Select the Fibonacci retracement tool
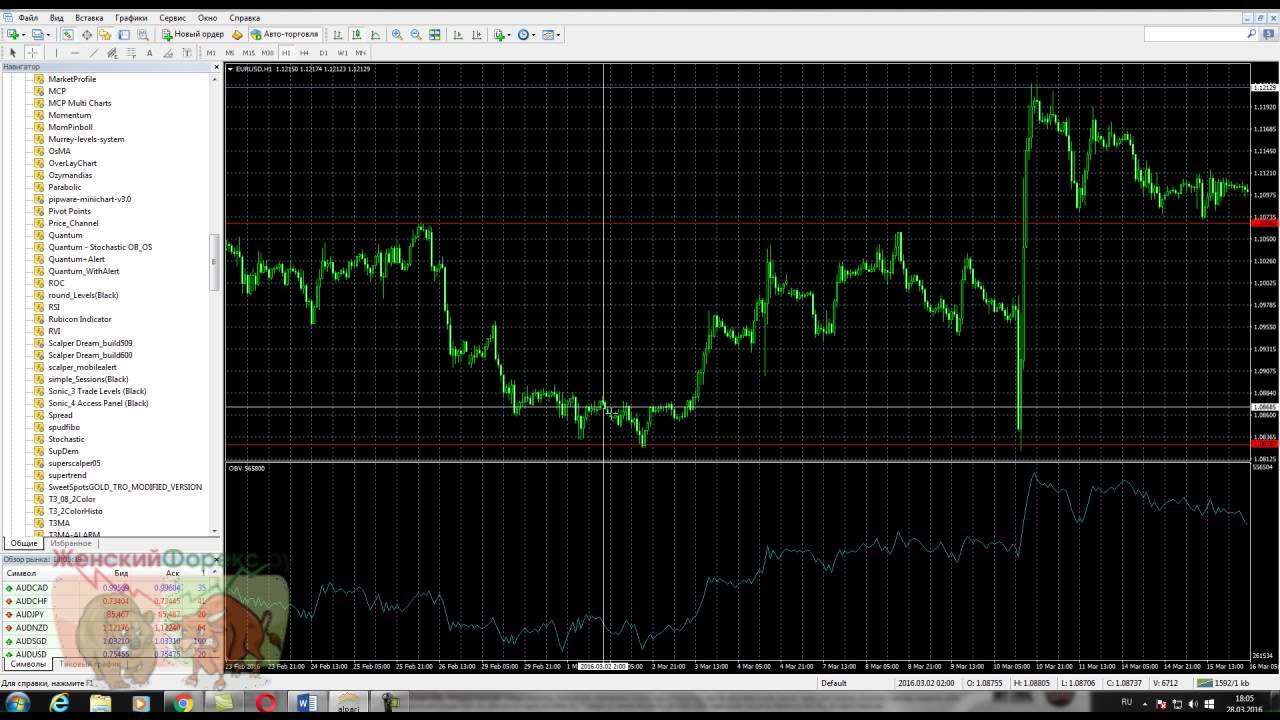Screen dimensions: 1280x720 pos(131,52)
